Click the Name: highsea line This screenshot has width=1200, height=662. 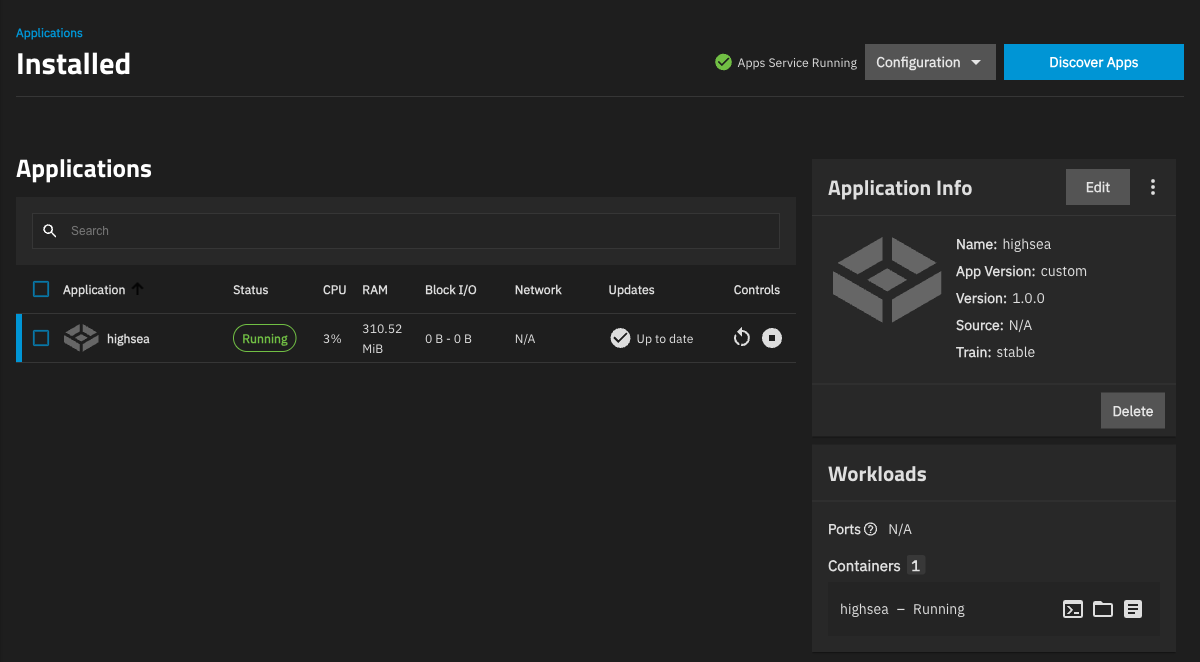tap(1003, 244)
